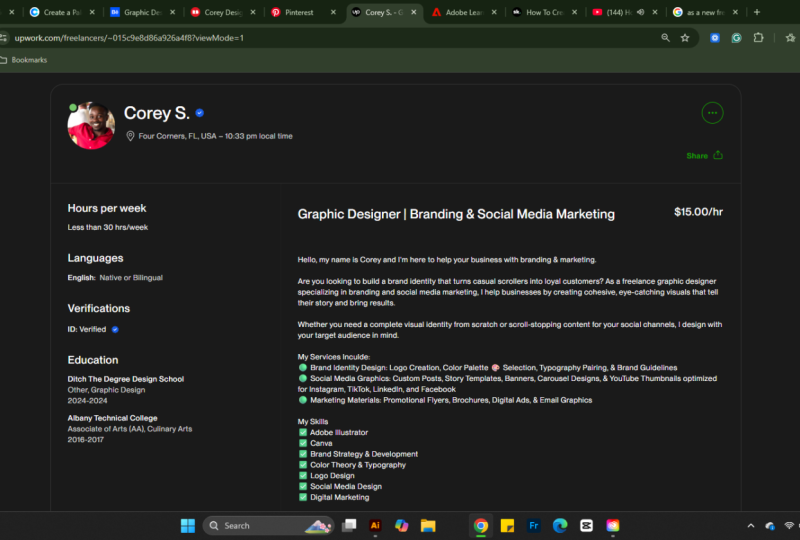Click the taskbar Search box

coord(268,525)
